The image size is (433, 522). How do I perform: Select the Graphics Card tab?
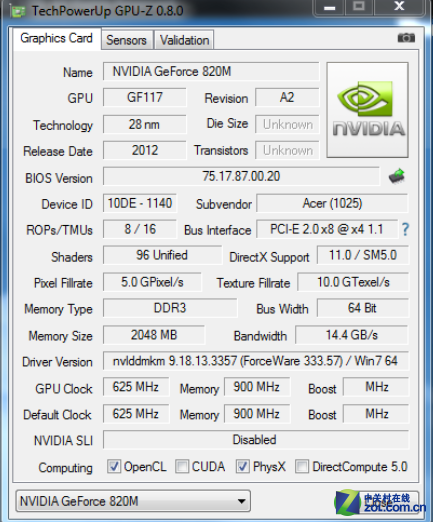(x=56, y=38)
